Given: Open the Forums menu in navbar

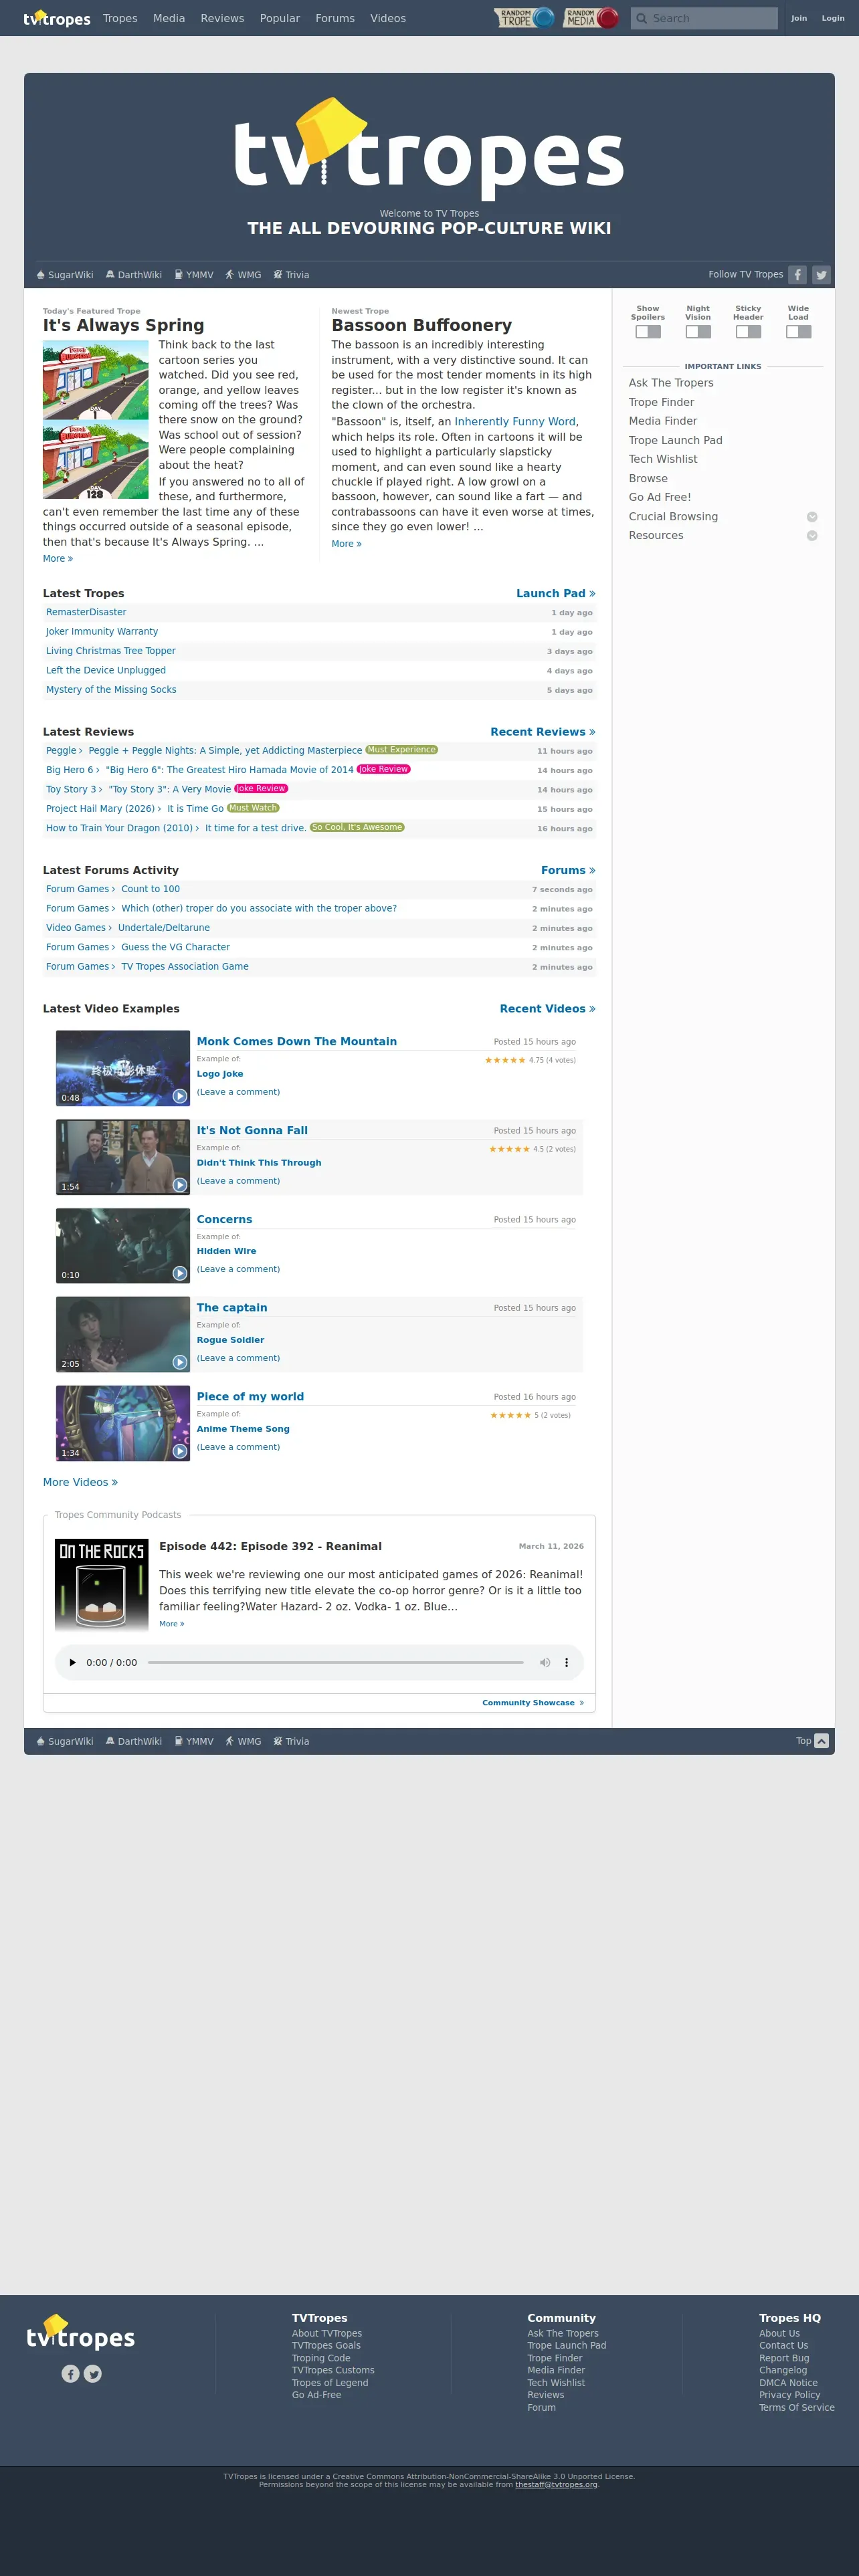Looking at the screenshot, I should [x=335, y=18].
